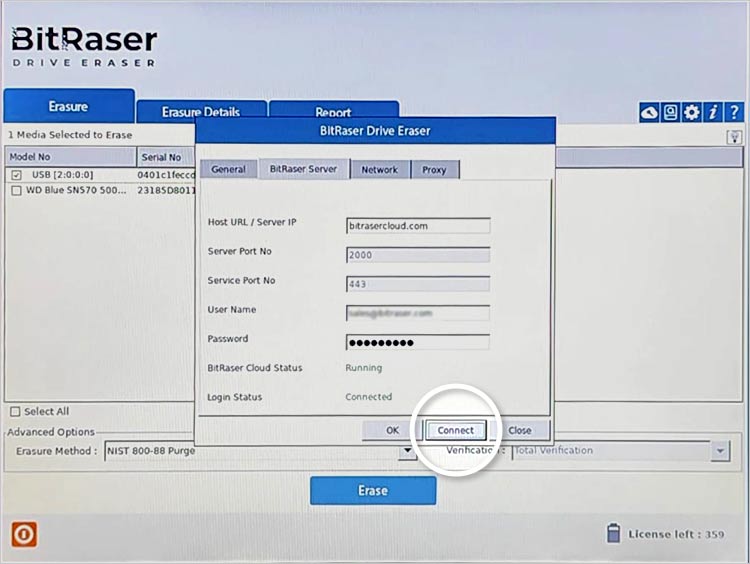This screenshot has height=564, width=750.
Task: Click the OK button in dialog
Action: click(x=392, y=431)
